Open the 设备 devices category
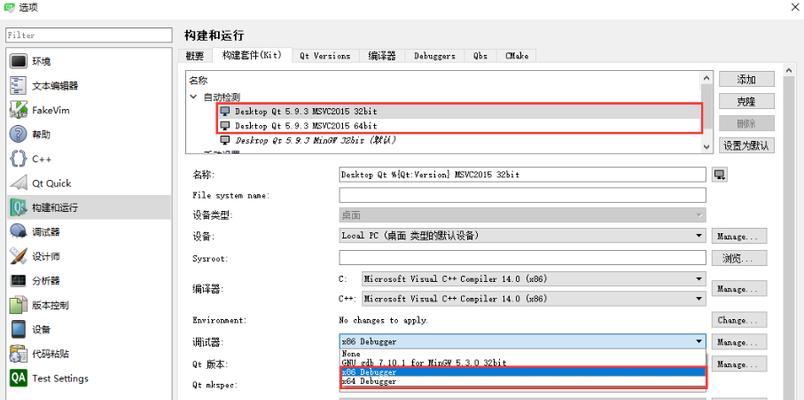The image size is (804, 400). tap(90, 329)
